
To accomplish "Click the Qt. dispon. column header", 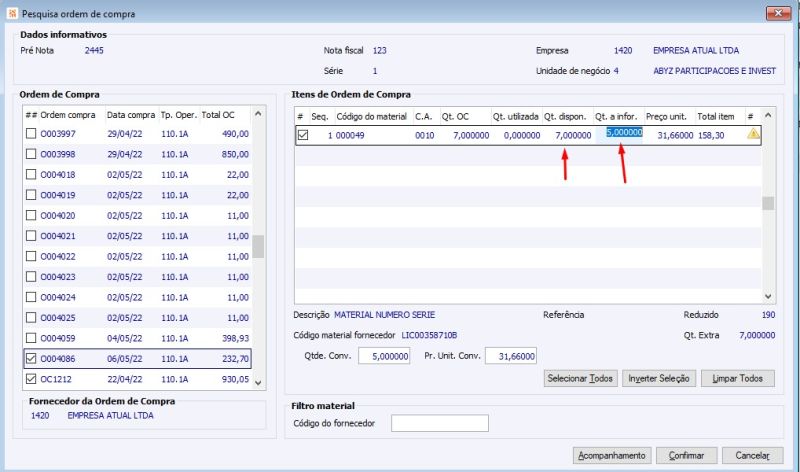I will click(x=565, y=117).
